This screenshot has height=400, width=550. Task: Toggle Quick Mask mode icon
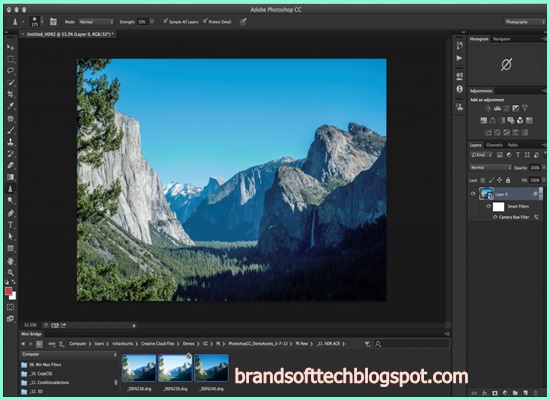[x=11, y=307]
